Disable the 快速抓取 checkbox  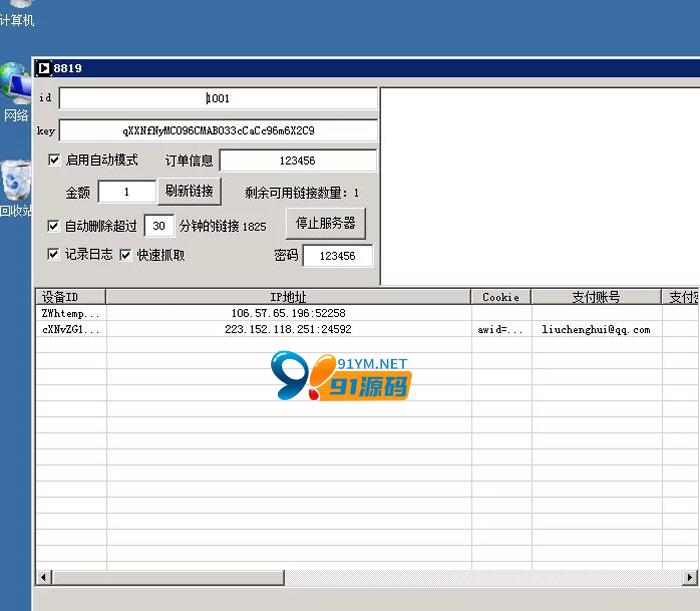pos(126,255)
